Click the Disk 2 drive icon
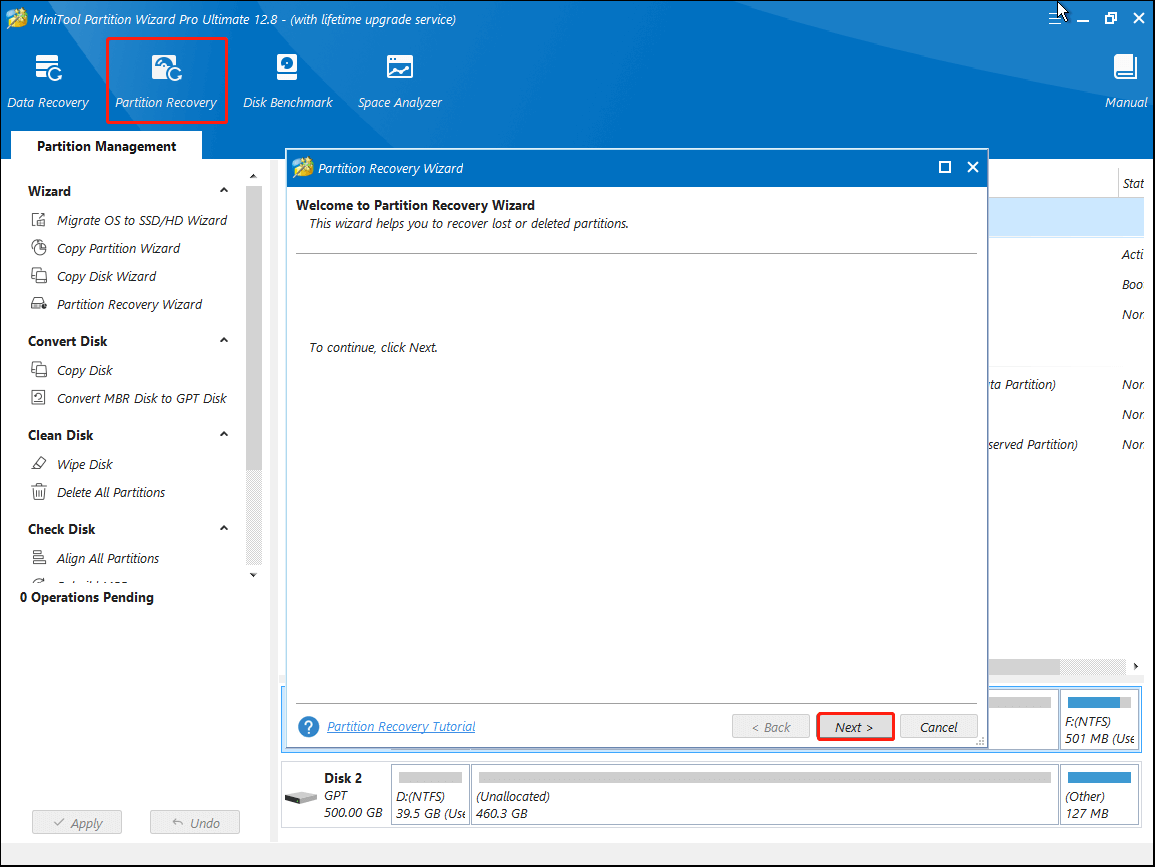The image size is (1155, 867). pyautogui.click(x=301, y=798)
